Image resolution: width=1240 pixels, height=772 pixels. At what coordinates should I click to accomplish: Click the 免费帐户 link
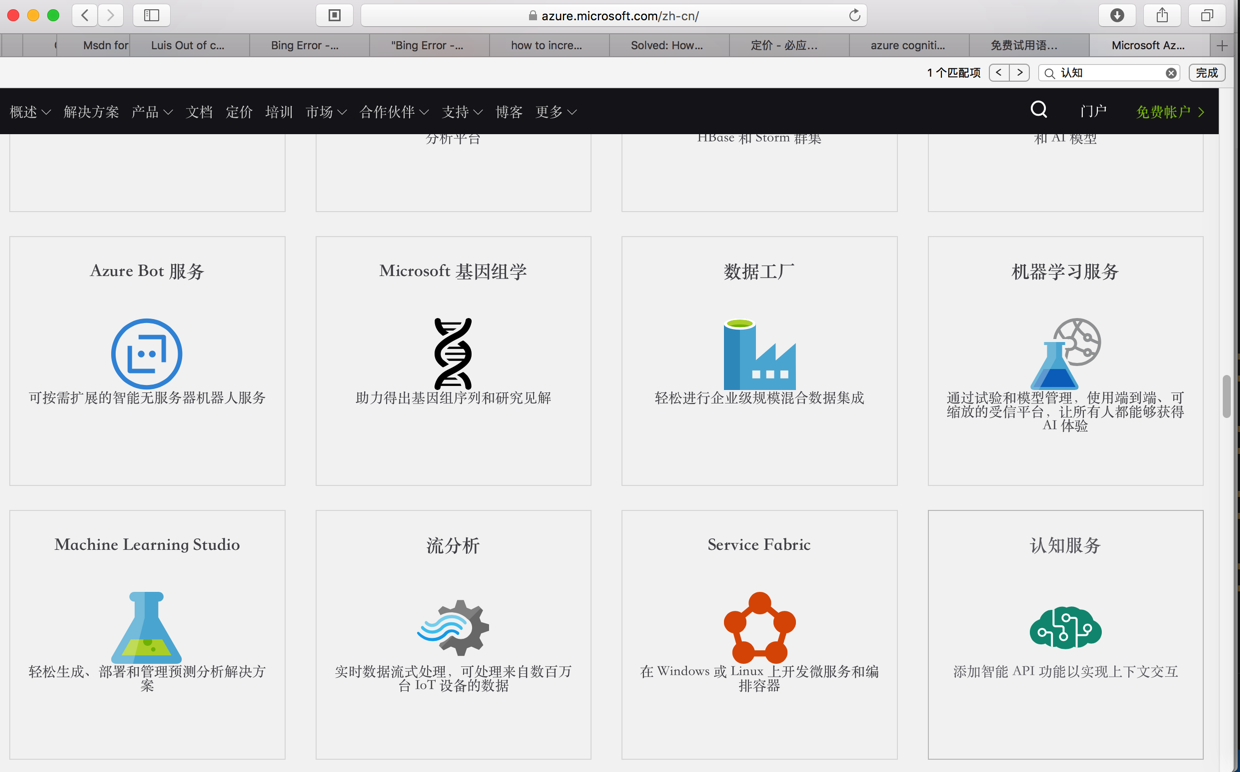[1170, 112]
